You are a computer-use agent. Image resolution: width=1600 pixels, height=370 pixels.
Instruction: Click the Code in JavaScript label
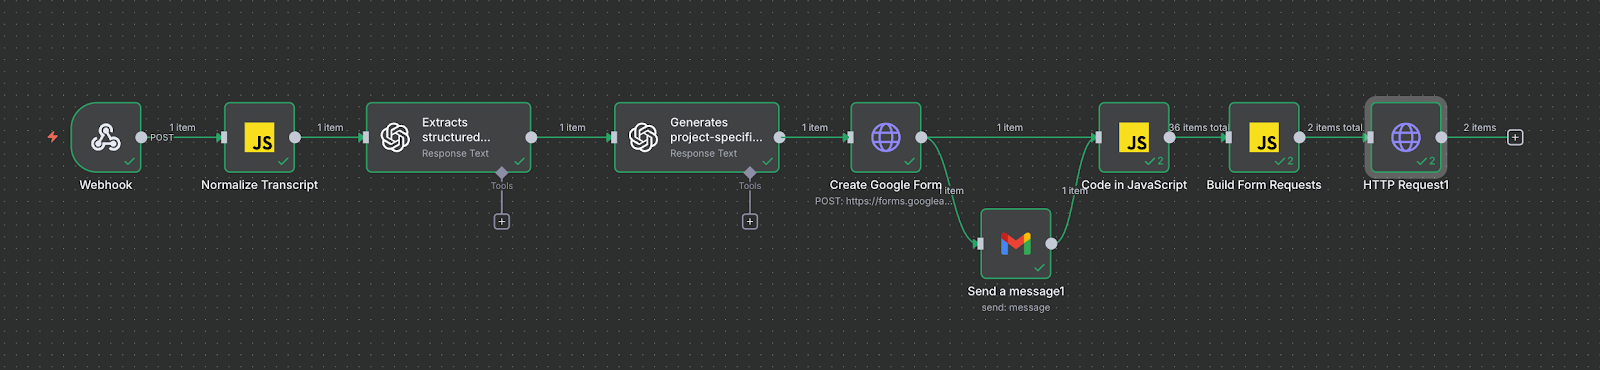[x=1134, y=185]
